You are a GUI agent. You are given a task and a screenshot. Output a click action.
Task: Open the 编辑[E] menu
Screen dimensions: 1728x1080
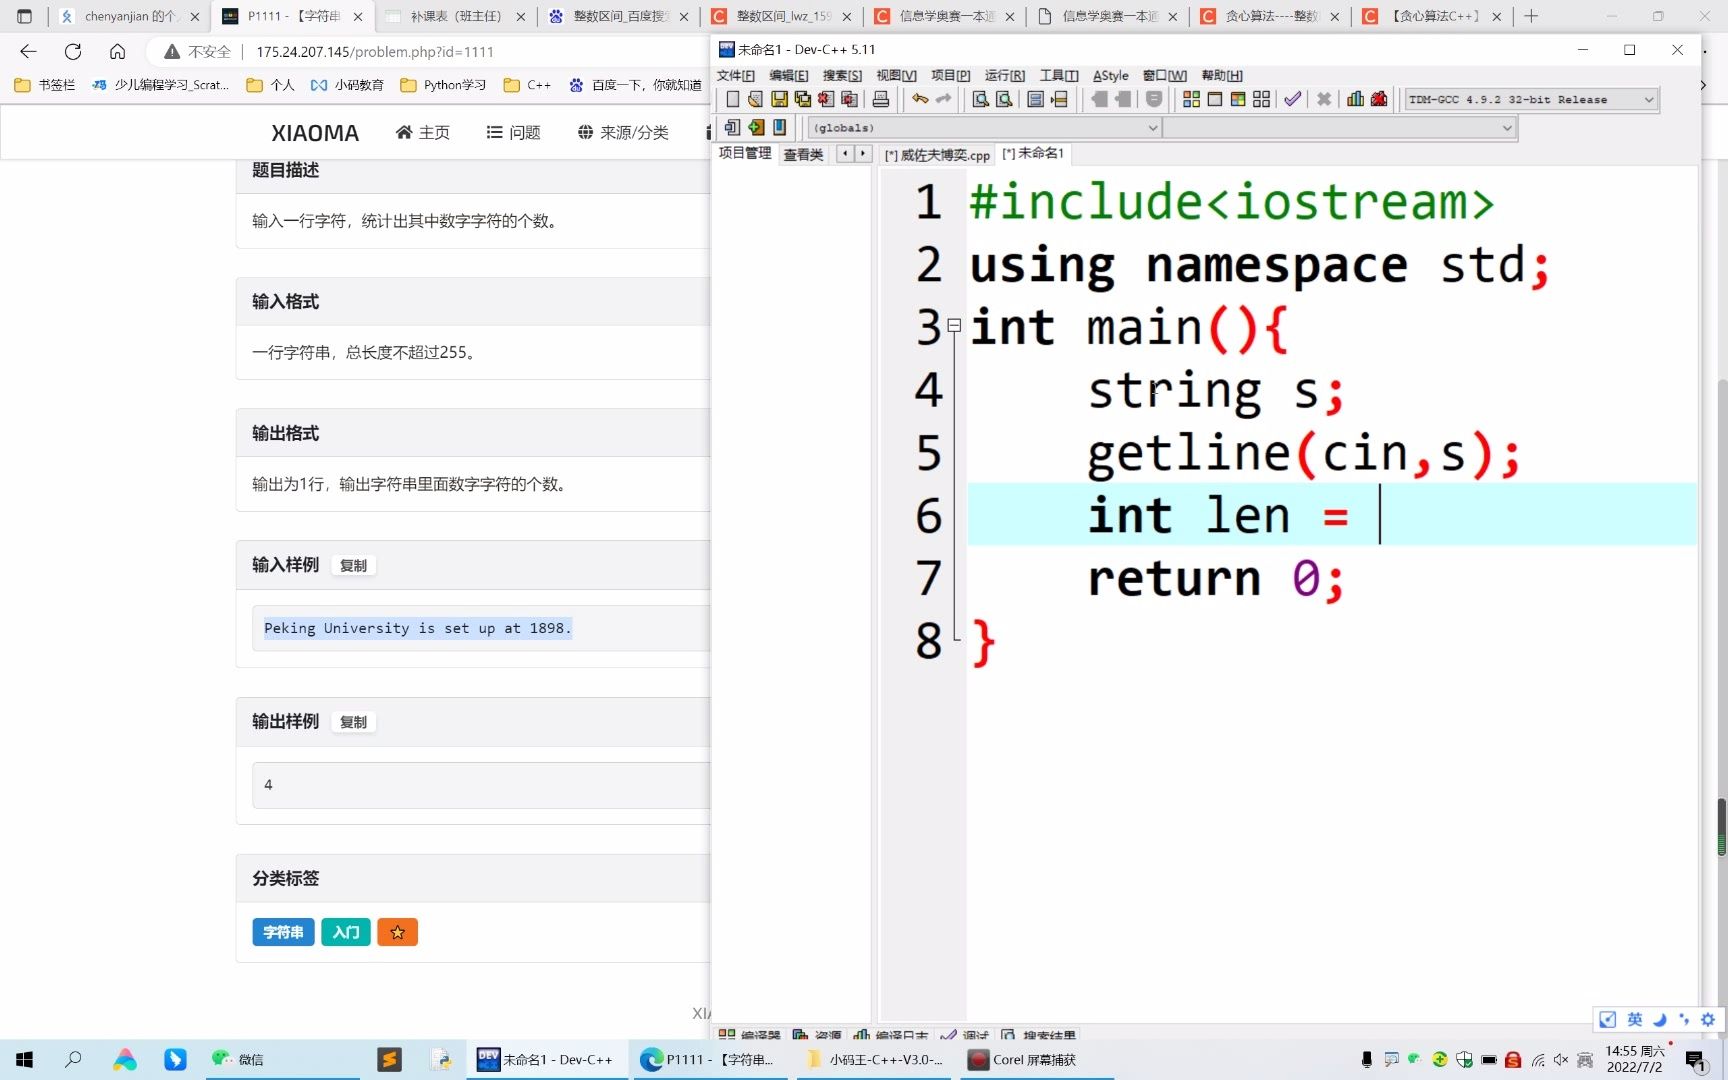788,75
